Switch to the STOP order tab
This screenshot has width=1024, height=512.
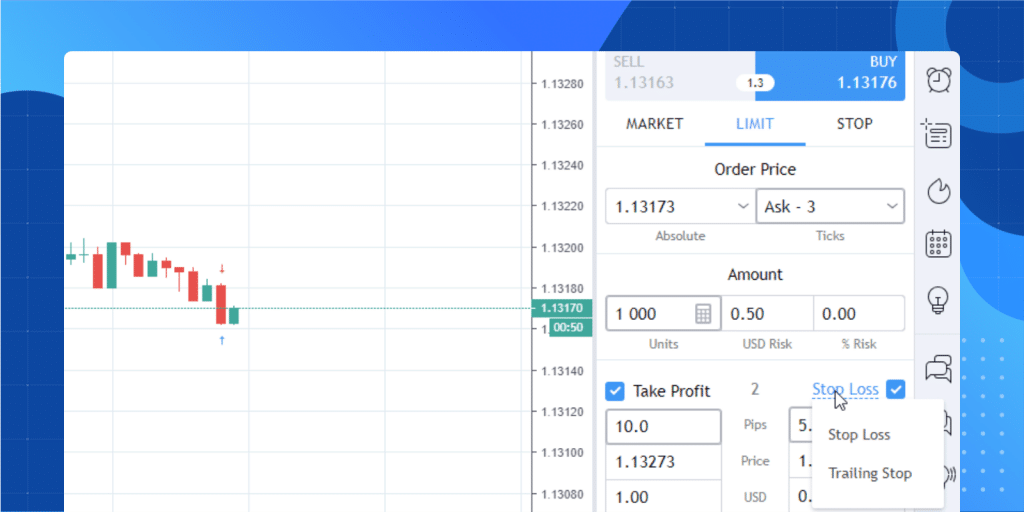(854, 124)
